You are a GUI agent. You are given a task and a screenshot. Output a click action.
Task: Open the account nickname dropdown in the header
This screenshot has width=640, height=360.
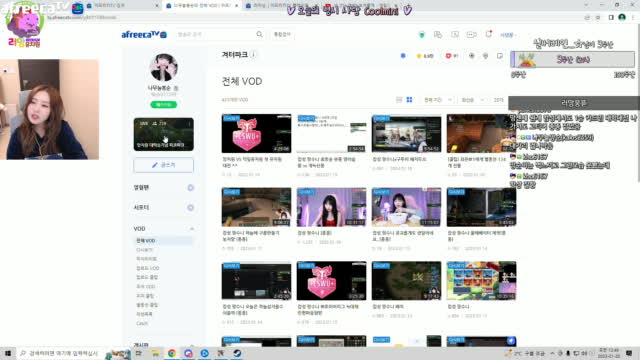(x=508, y=35)
